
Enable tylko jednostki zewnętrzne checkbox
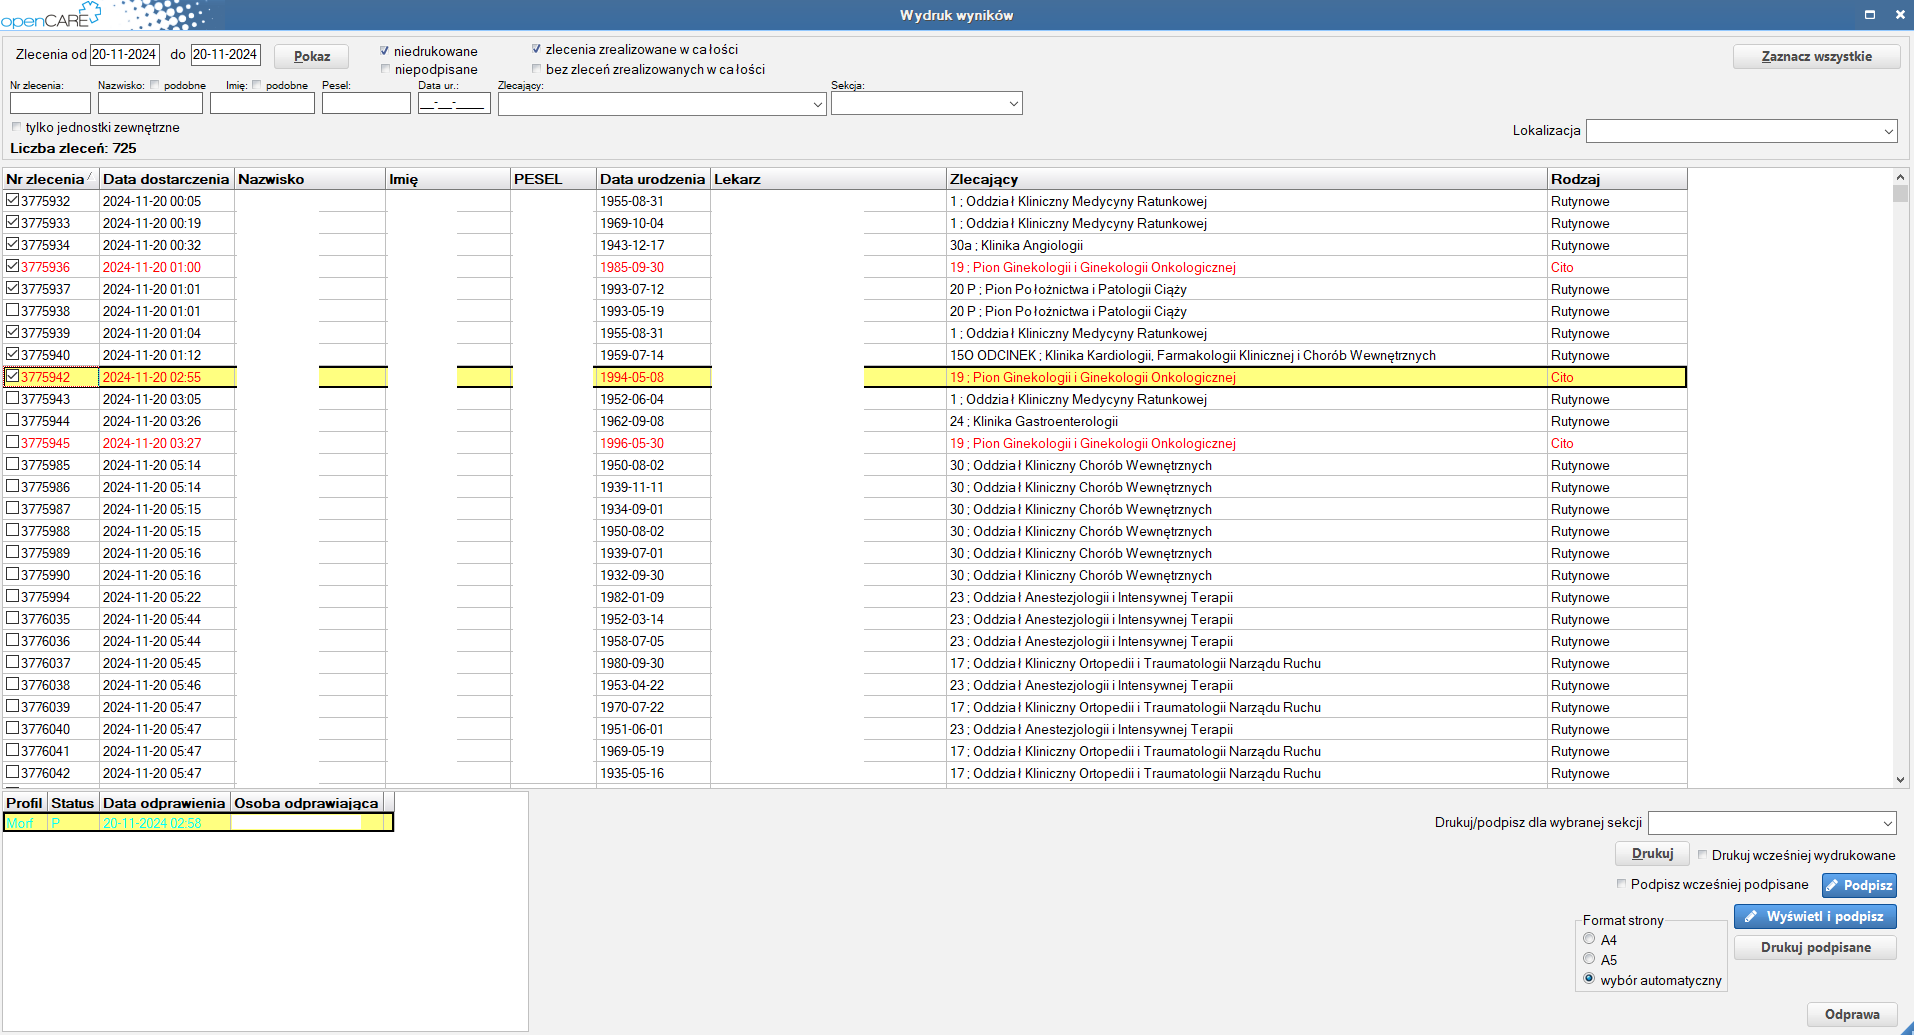(16, 127)
